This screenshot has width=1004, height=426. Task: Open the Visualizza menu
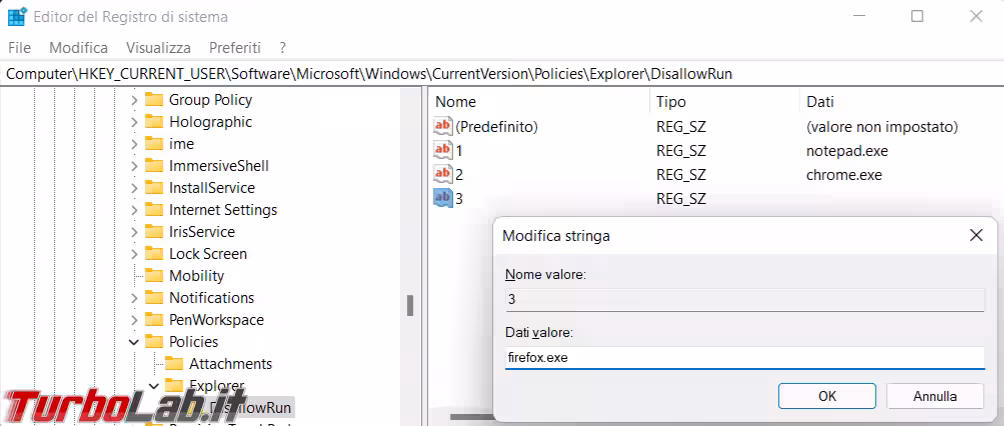pyautogui.click(x=158, y=47)
